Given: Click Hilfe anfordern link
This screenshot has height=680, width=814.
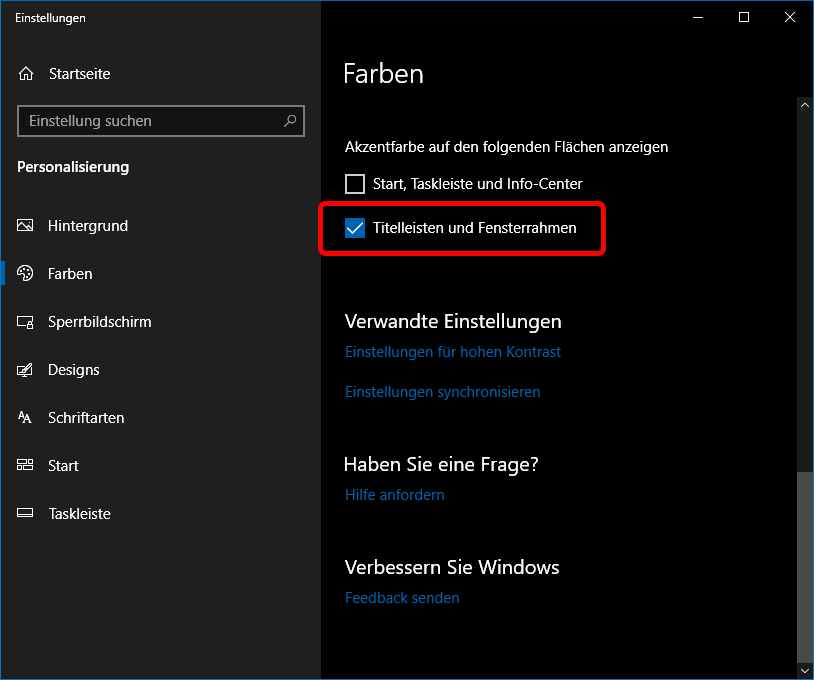Looking at the screenshot, I should [x=394, y=495].
